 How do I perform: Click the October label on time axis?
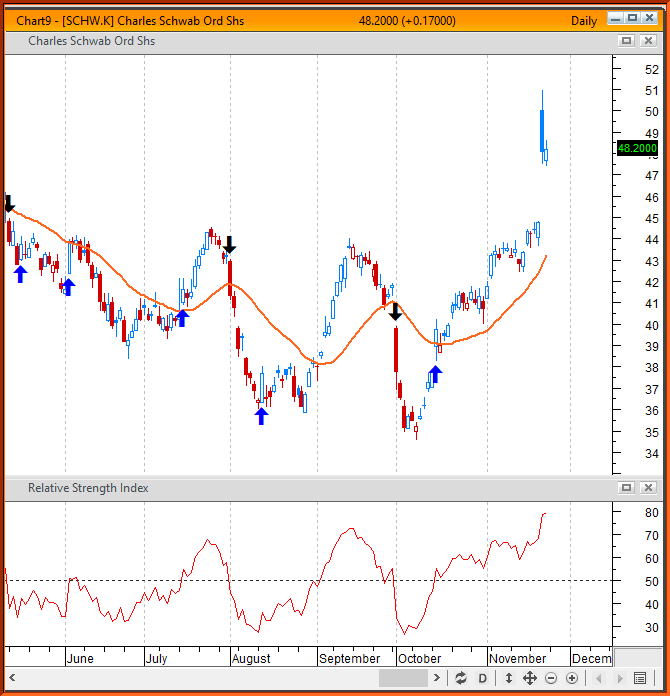point(420,658)
